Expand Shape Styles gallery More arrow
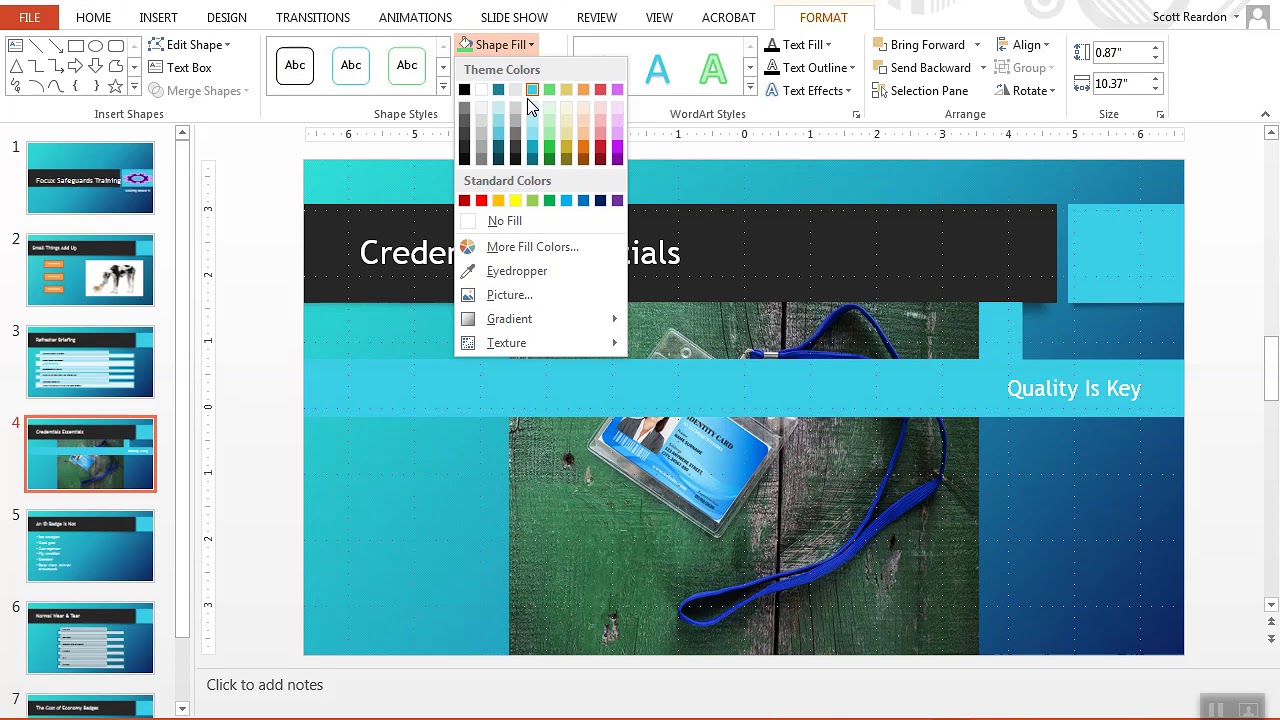 [443, 88]
